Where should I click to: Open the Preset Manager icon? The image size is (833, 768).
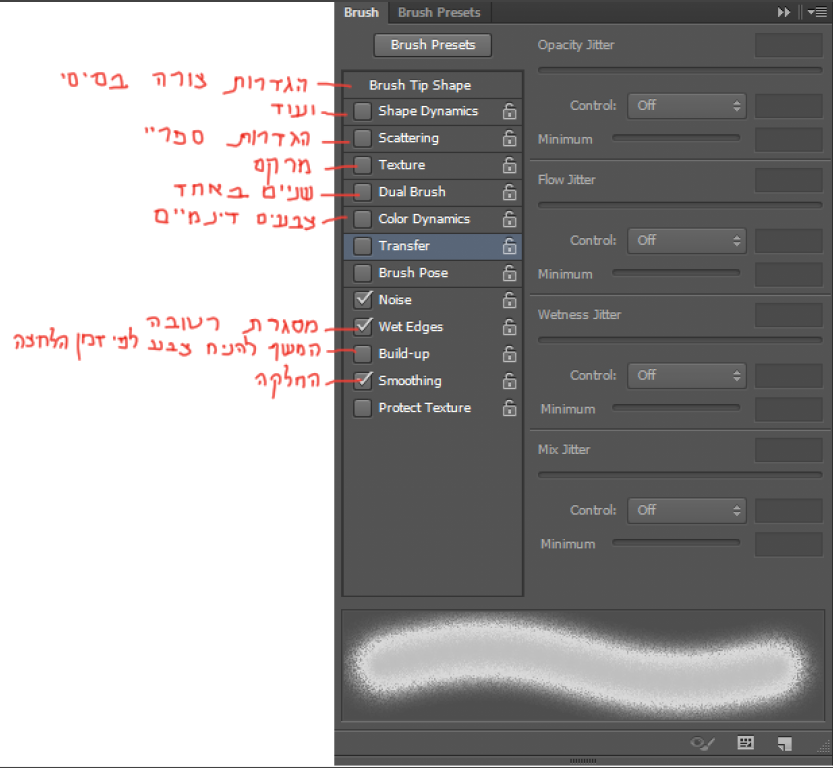[745, 743]
